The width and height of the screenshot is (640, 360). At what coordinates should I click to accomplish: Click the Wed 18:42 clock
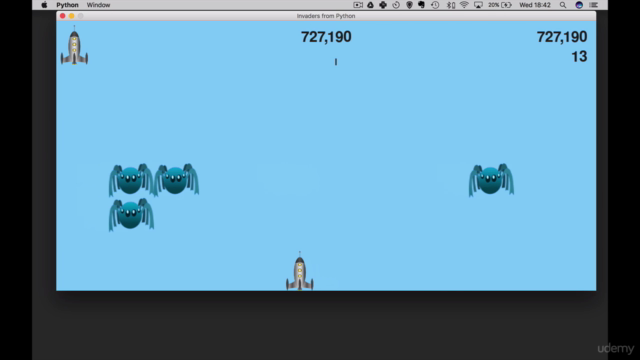535,5
